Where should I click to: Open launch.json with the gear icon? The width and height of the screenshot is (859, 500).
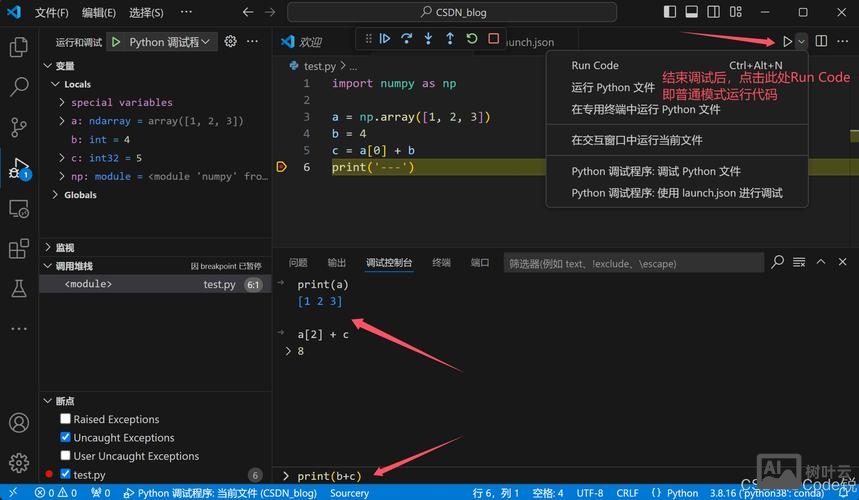(231, 42)
